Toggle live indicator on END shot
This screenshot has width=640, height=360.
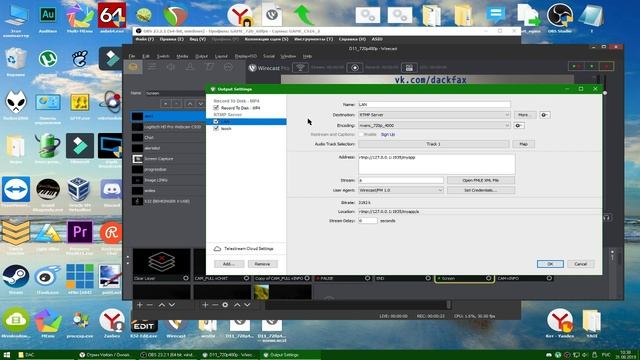[428, 278]
